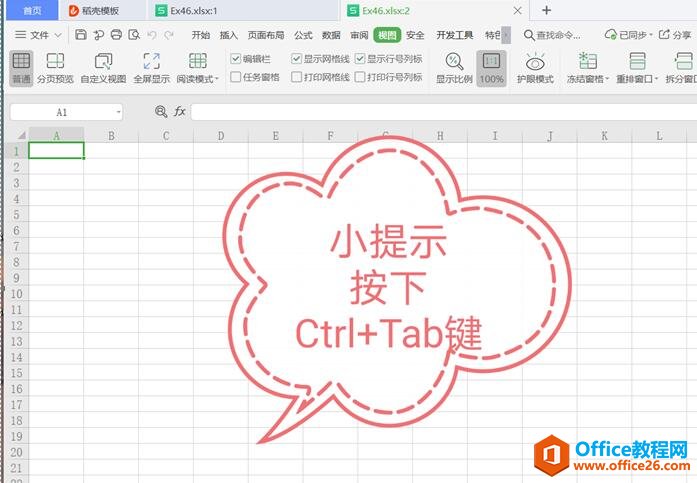Viewport: 697px width, 483px height.
Task: Open the 文件 file menu
Action: (38, 35)
